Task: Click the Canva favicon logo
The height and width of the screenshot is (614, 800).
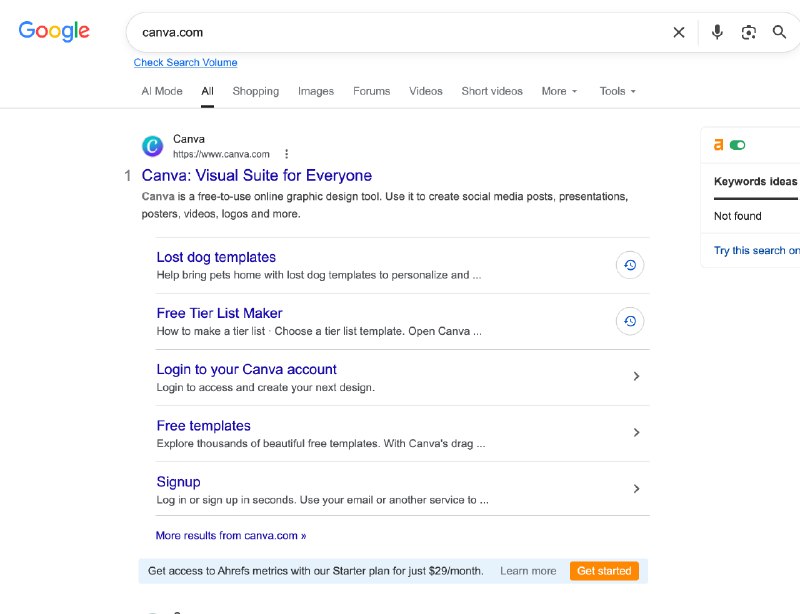Action: click(x=152, y=146)
